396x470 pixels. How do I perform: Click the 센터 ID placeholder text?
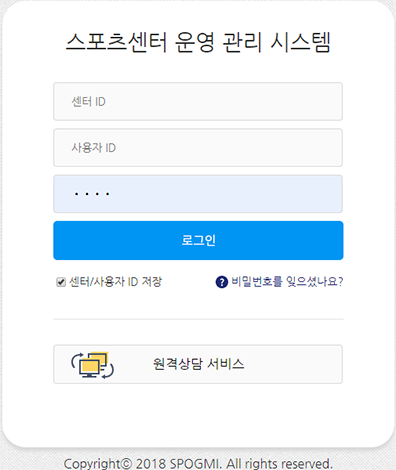88,102
